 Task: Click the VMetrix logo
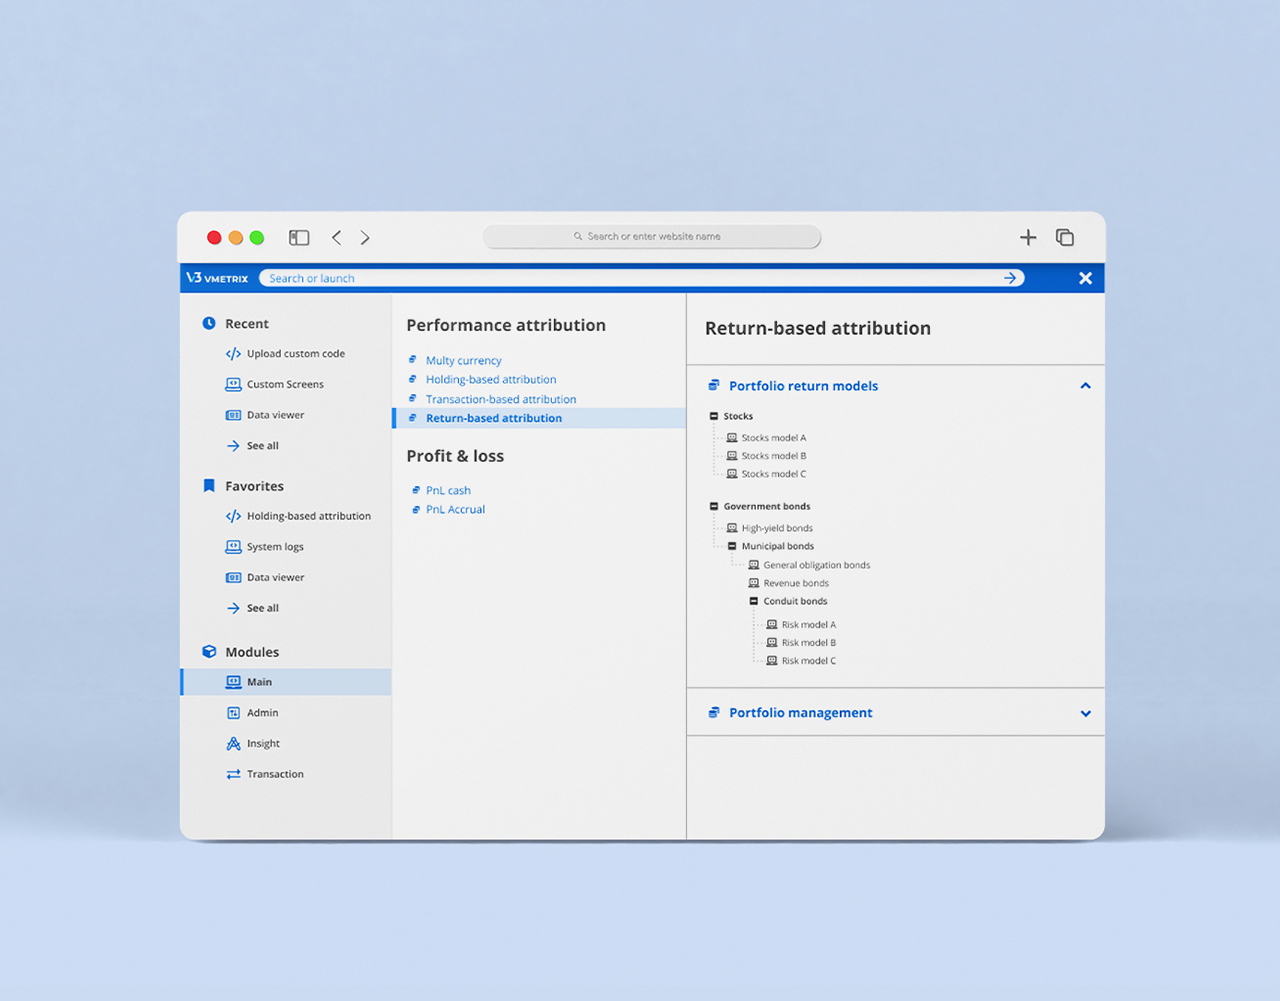pyautogui.click(x=217, y=278)
